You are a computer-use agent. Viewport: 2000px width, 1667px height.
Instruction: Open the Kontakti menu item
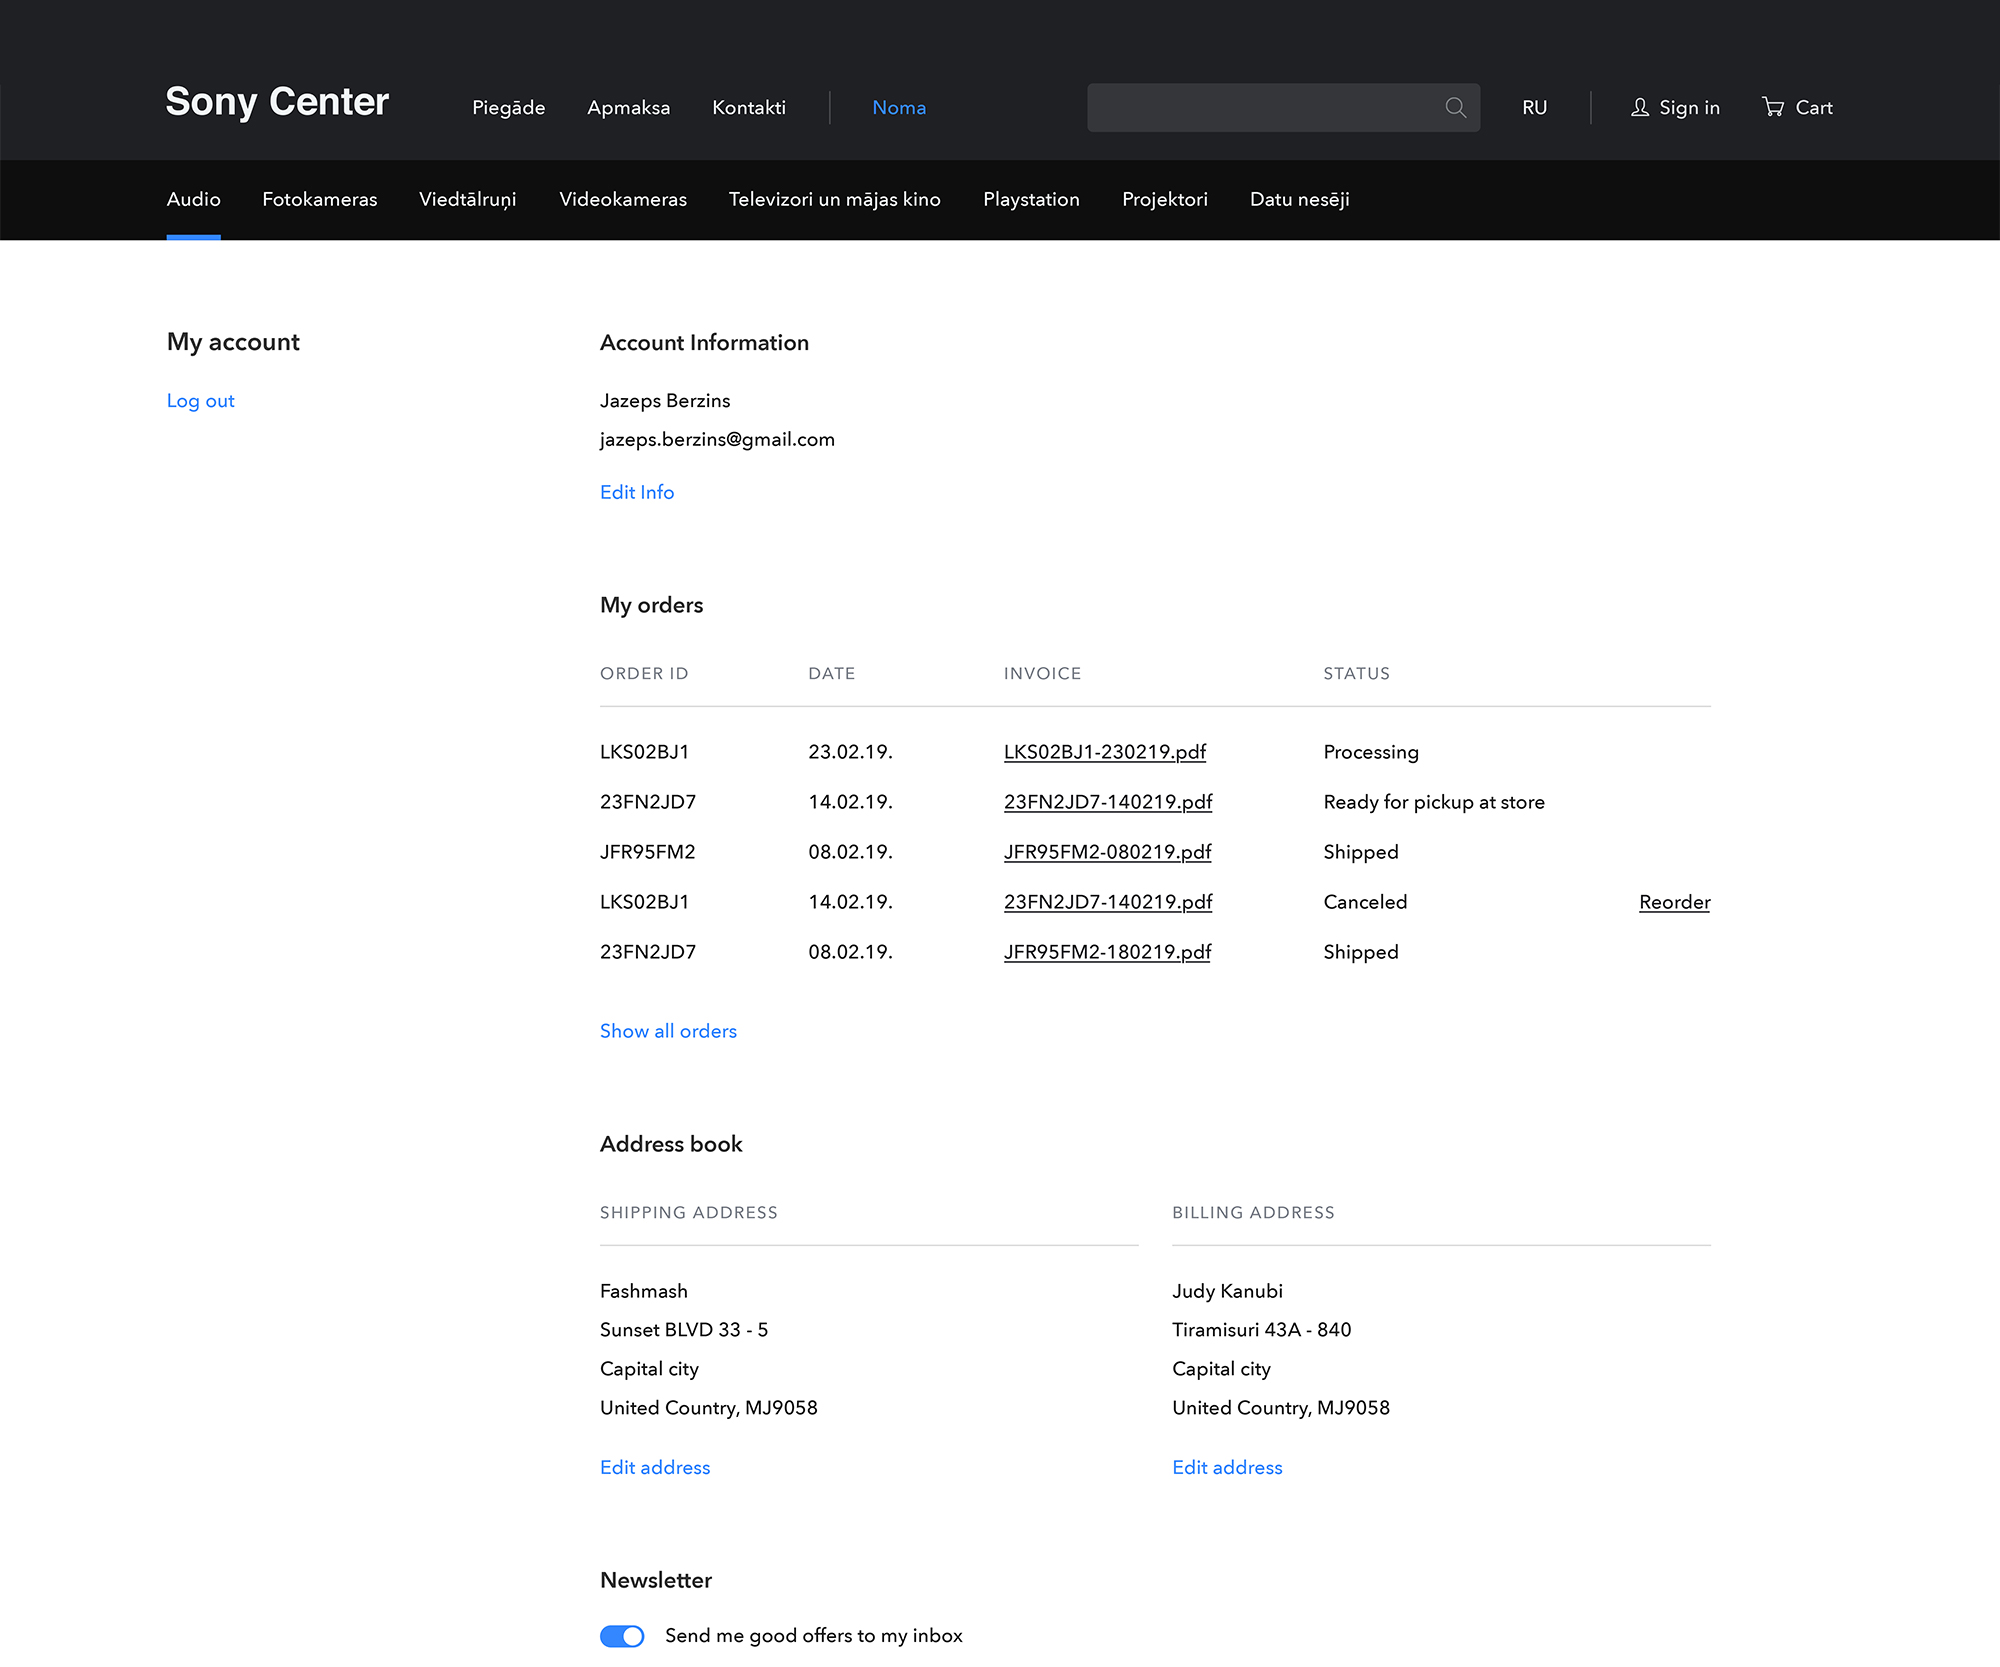tap(749, 107)
